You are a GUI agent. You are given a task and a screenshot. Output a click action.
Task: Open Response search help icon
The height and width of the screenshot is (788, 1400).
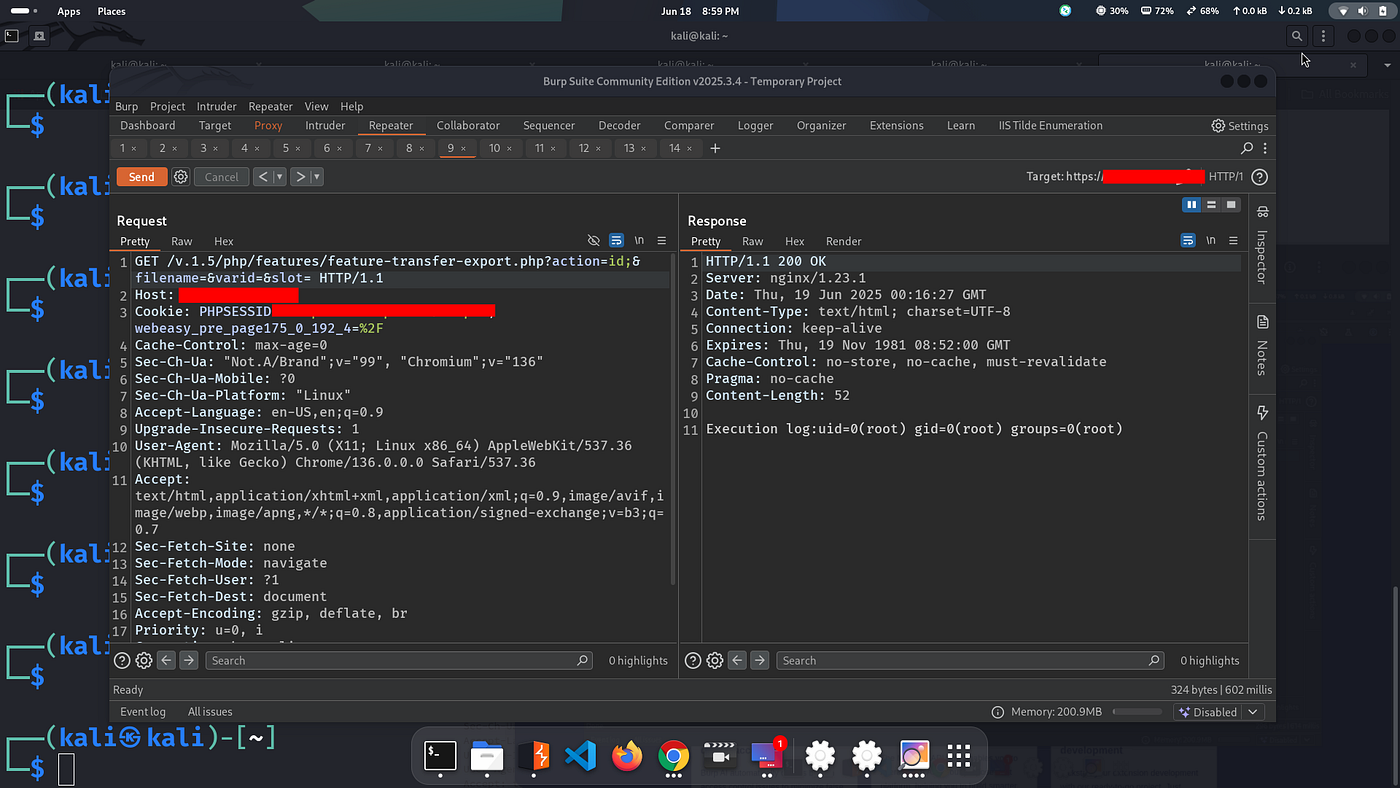point(693,660)
